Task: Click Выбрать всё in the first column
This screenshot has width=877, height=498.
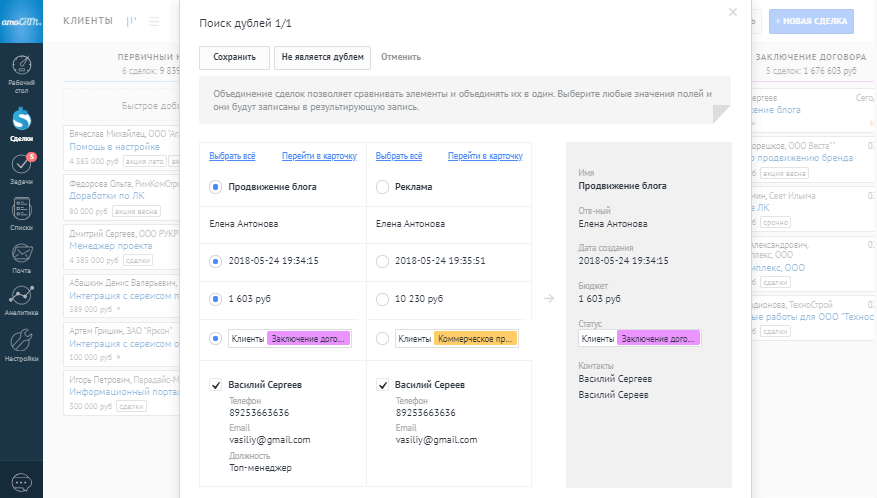Action: coord(232,156)
